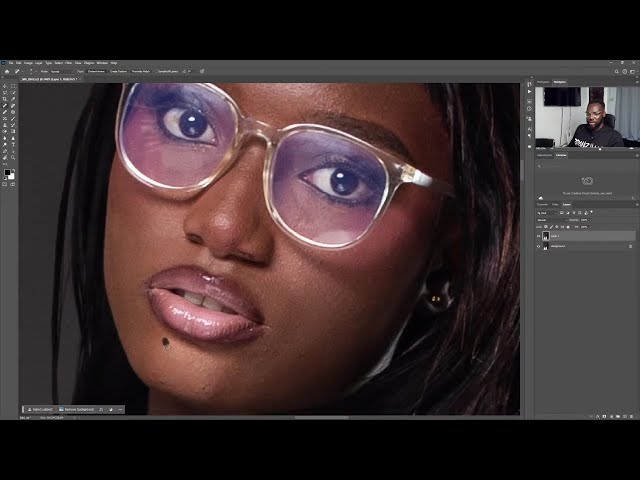Open the layer blend mode Normal dropdown
Image resolution: width=640 pixels, height=480 pixels.
click(x=552, y=220)
